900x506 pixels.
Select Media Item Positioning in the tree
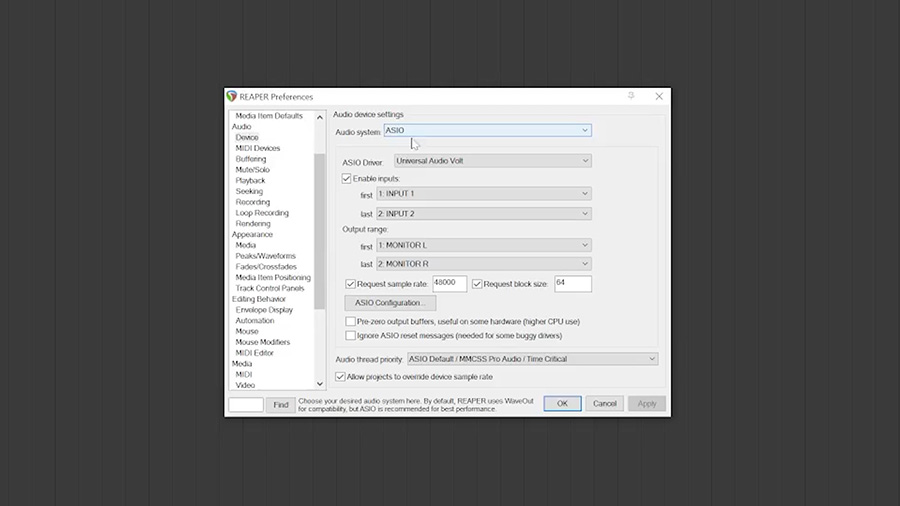coord(273,278)
